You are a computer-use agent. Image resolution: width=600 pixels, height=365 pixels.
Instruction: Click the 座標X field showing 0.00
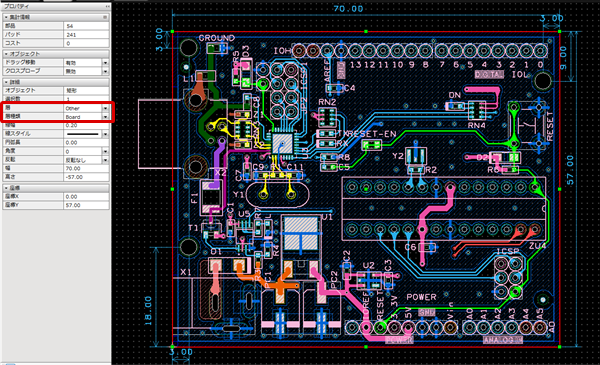[x=86, y=196]
